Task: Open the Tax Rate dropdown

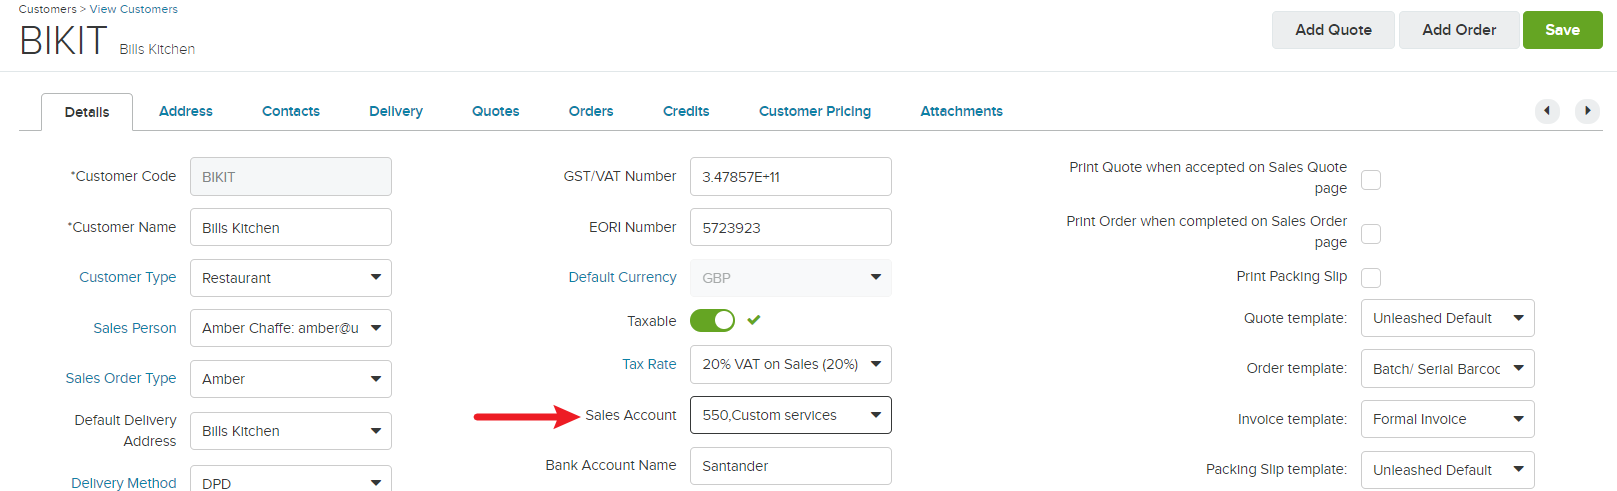Action: point(790,365)
